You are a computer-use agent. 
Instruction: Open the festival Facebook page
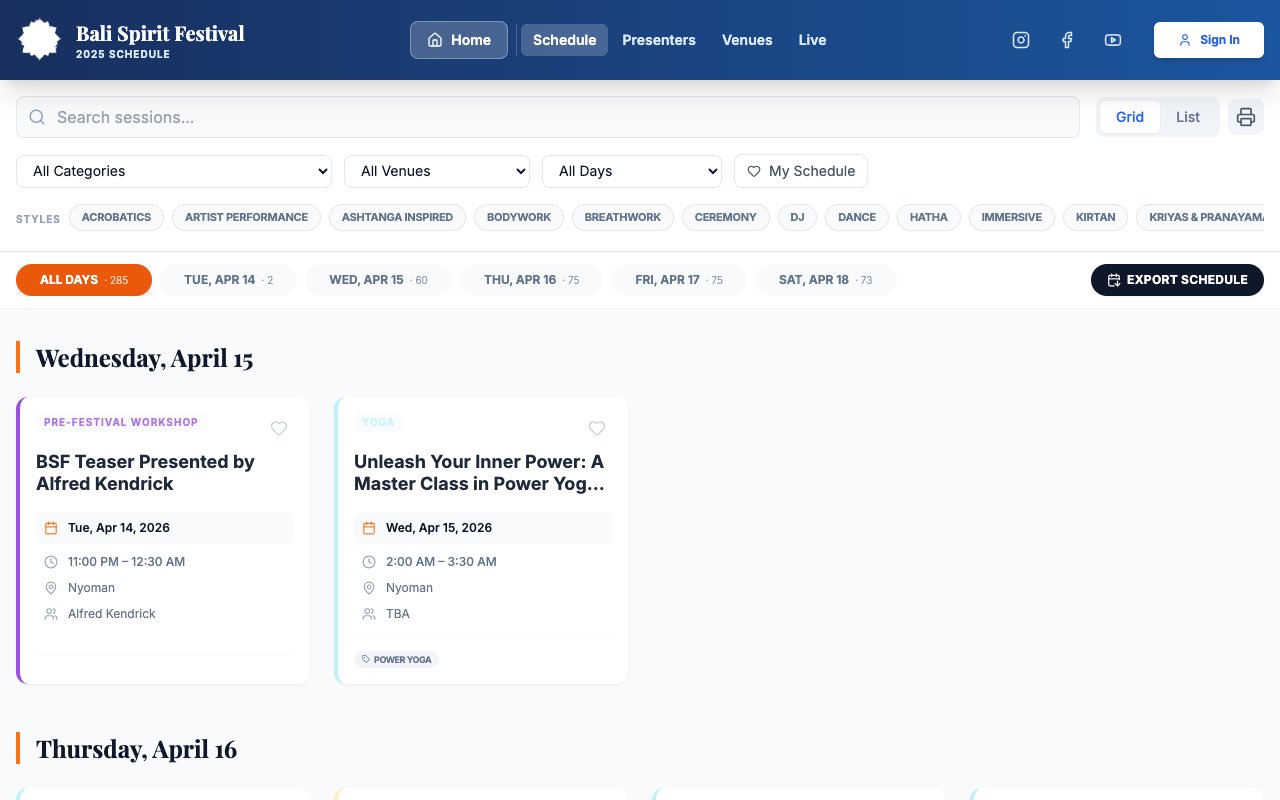tap(1067, 40)
